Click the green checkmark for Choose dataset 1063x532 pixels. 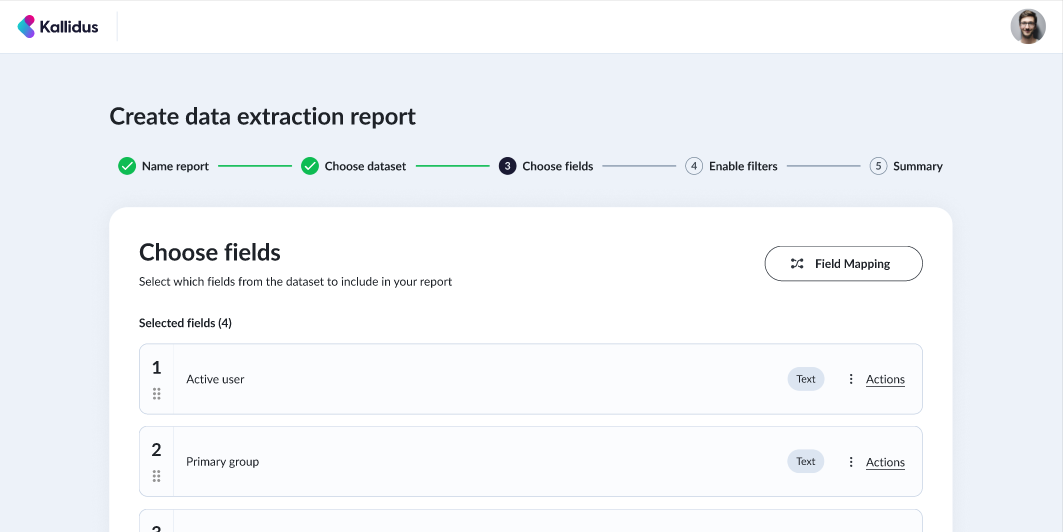coord(310,166)
